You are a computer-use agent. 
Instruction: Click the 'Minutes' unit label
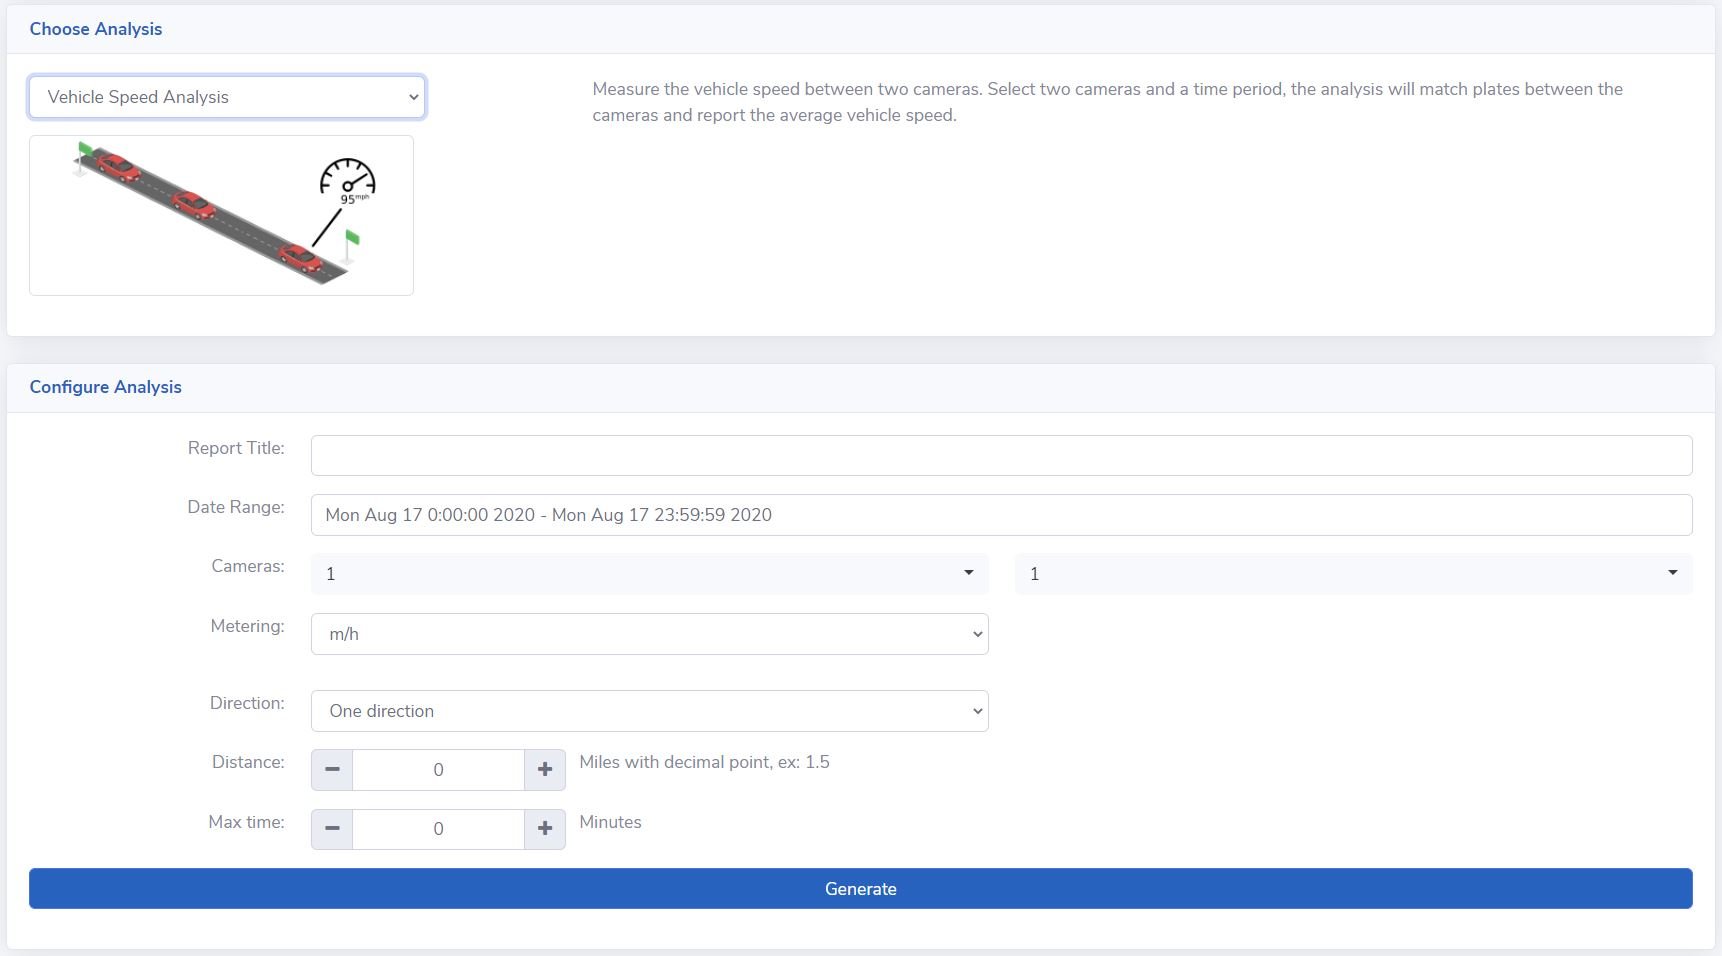pos(610,822)
